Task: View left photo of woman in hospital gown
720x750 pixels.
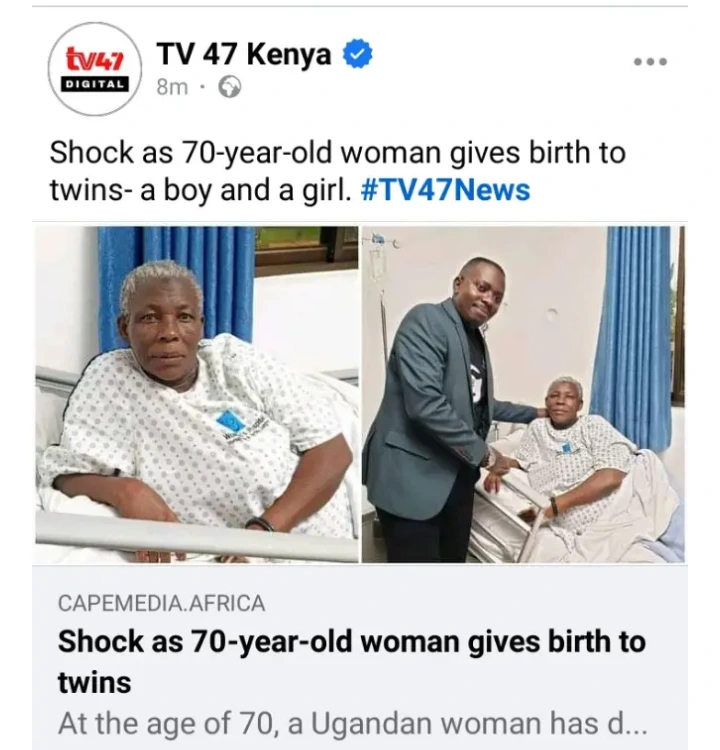Action: point(197,394)
